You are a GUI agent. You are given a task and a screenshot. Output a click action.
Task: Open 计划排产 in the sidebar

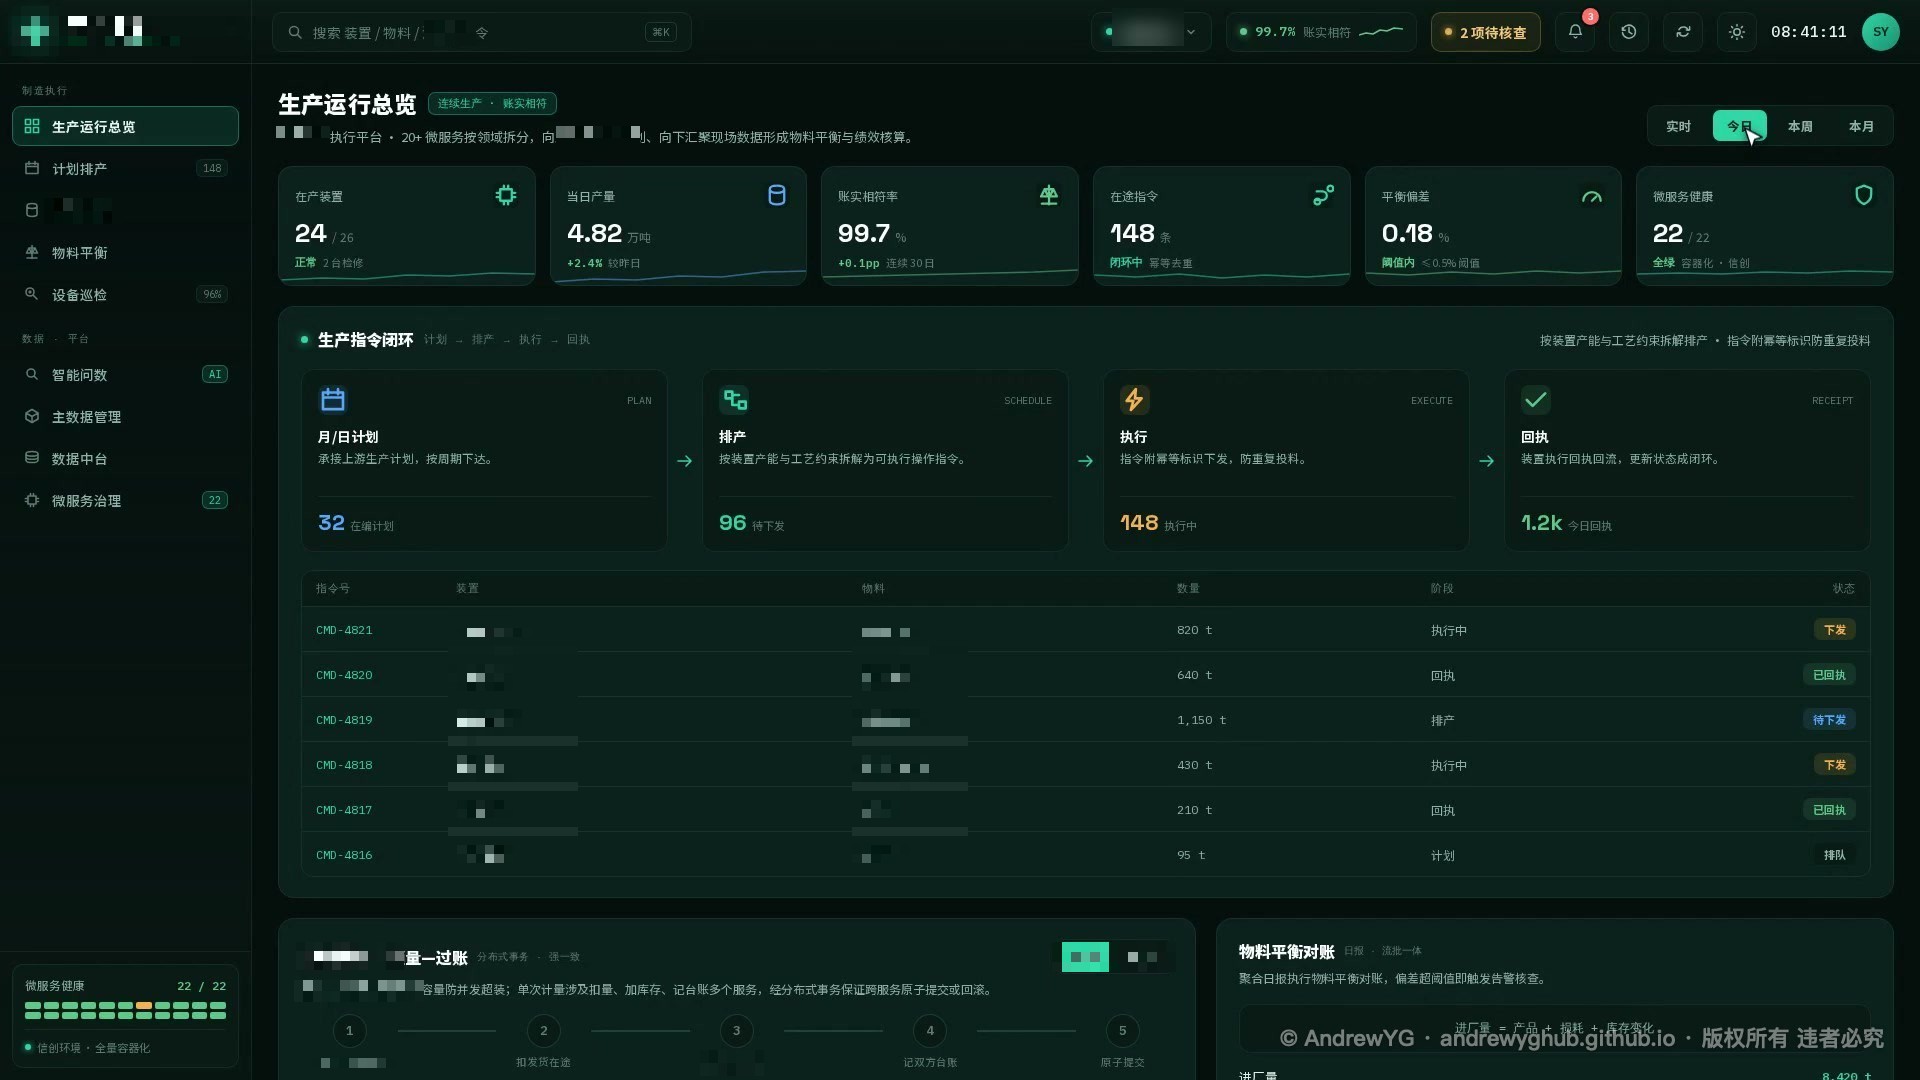click(x=125, y=168)
